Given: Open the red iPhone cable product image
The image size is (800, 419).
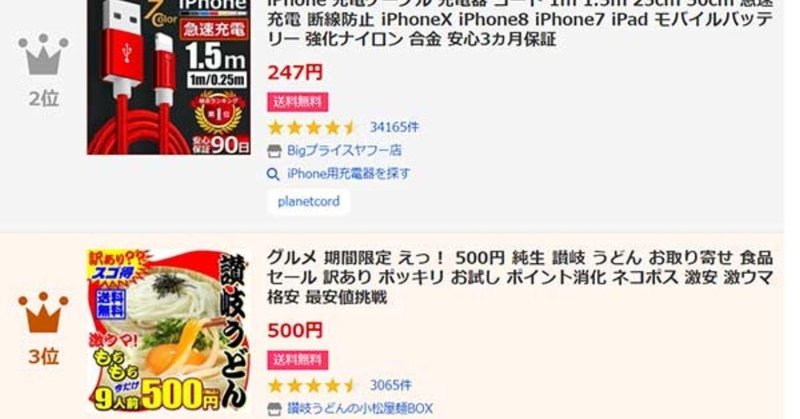Looking at the screenshot, I should (169, 77).
